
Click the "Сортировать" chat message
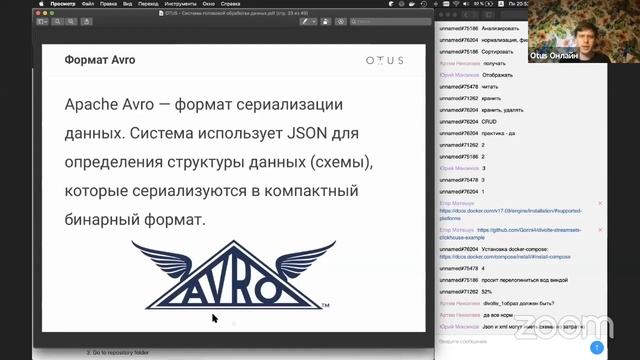tap(497, 52)
